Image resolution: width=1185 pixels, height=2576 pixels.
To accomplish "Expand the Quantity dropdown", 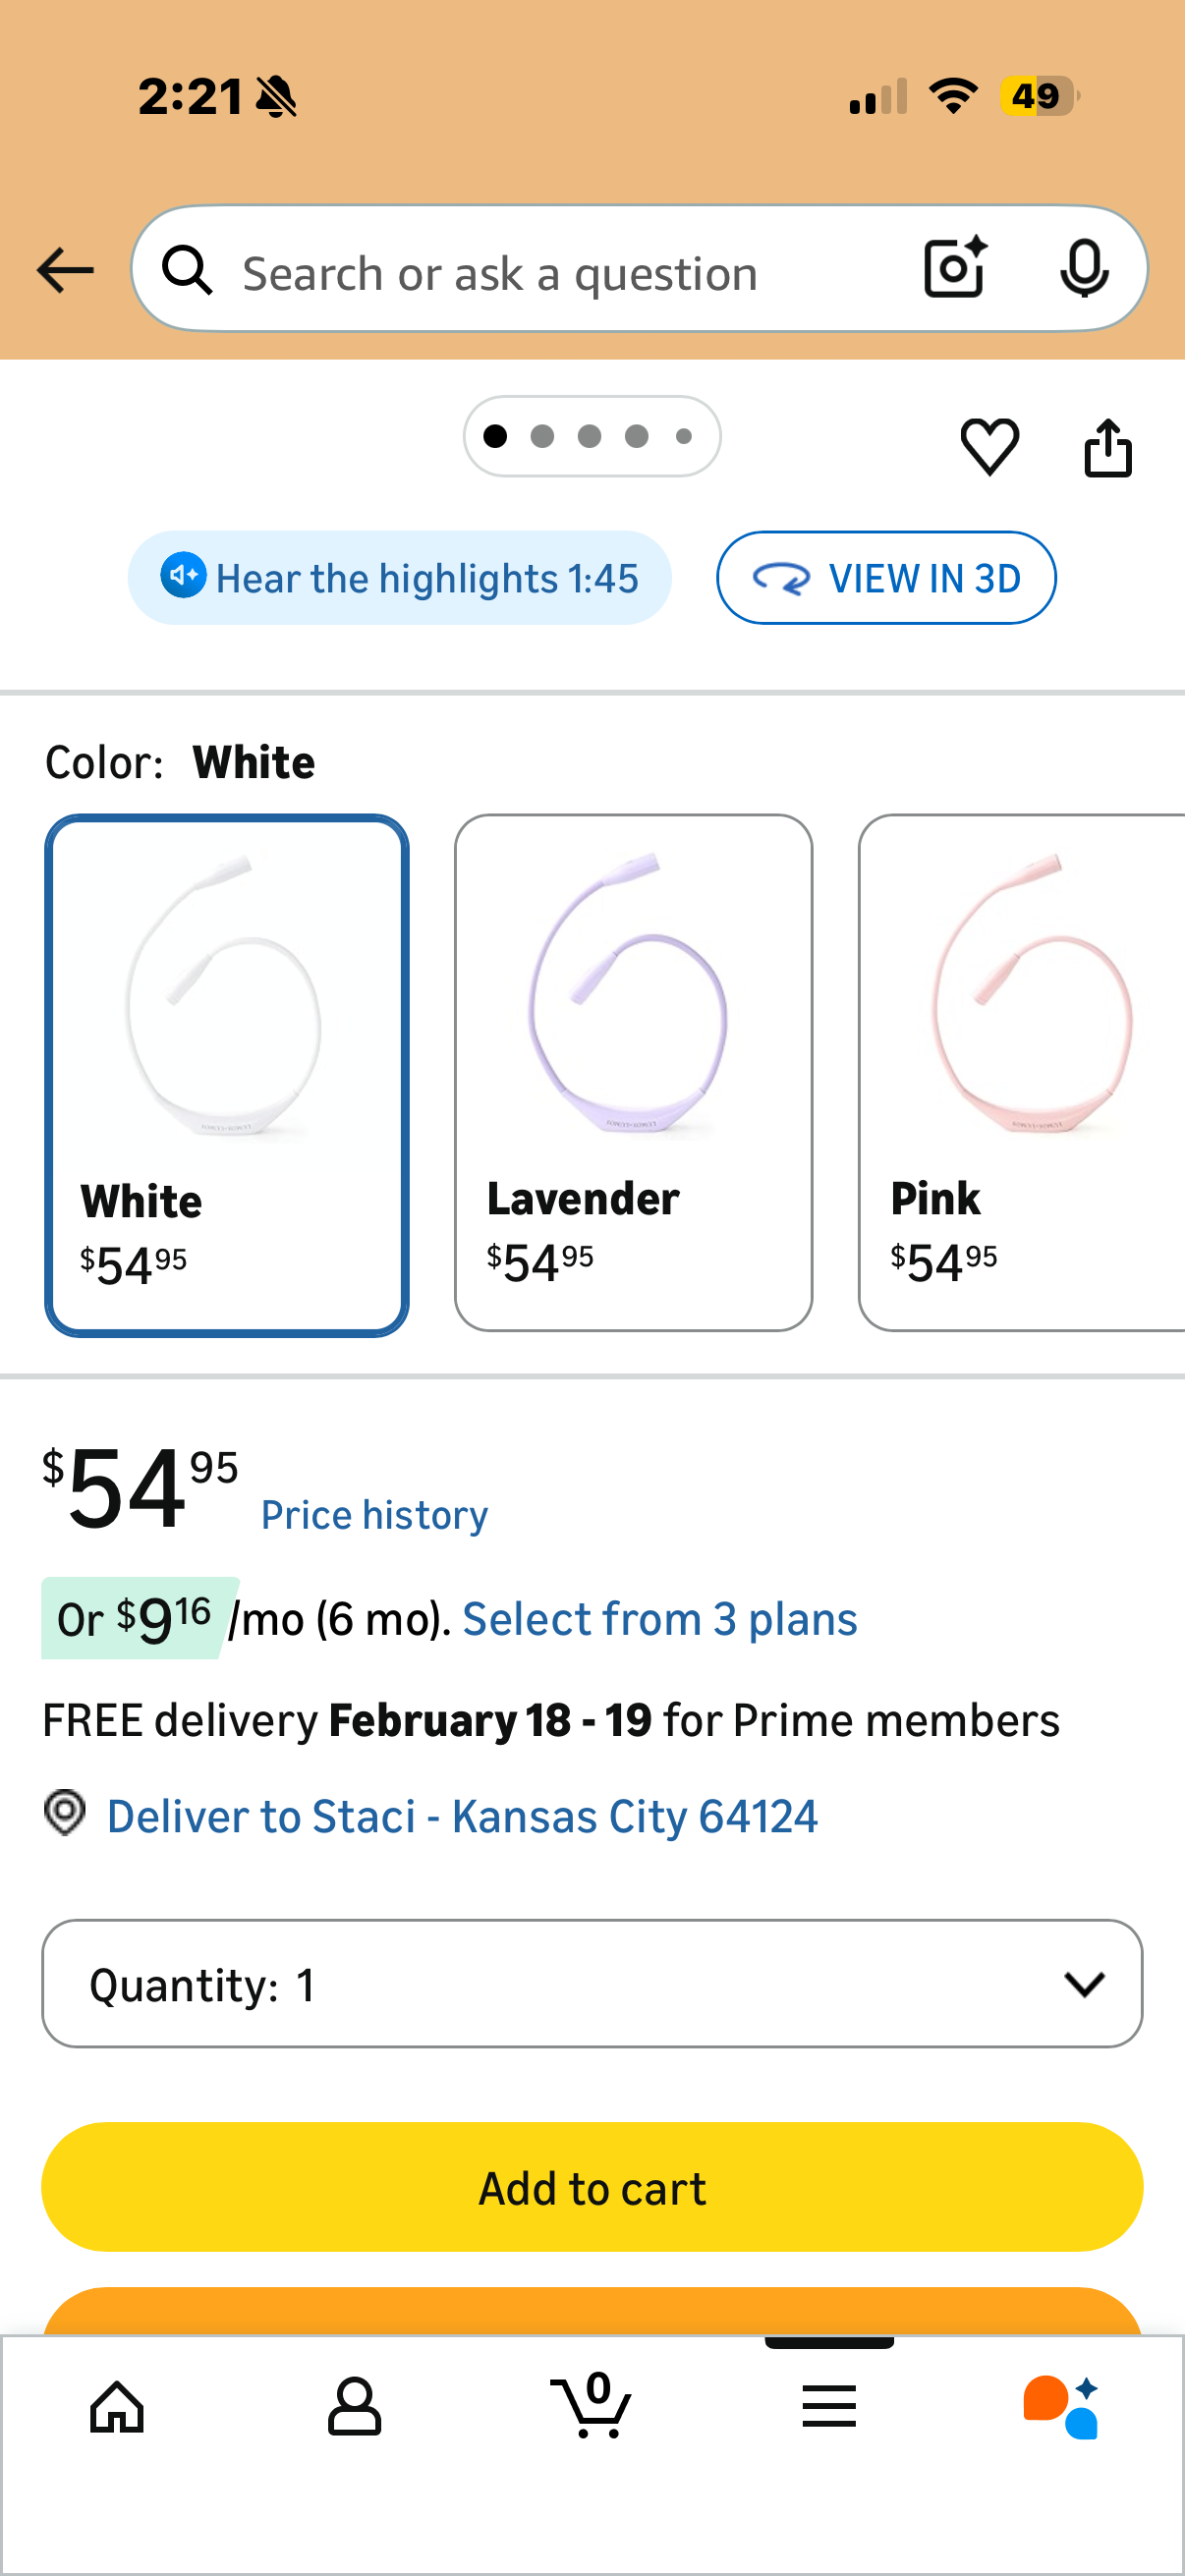I will pyautogui.click(x=592, y=1984).
